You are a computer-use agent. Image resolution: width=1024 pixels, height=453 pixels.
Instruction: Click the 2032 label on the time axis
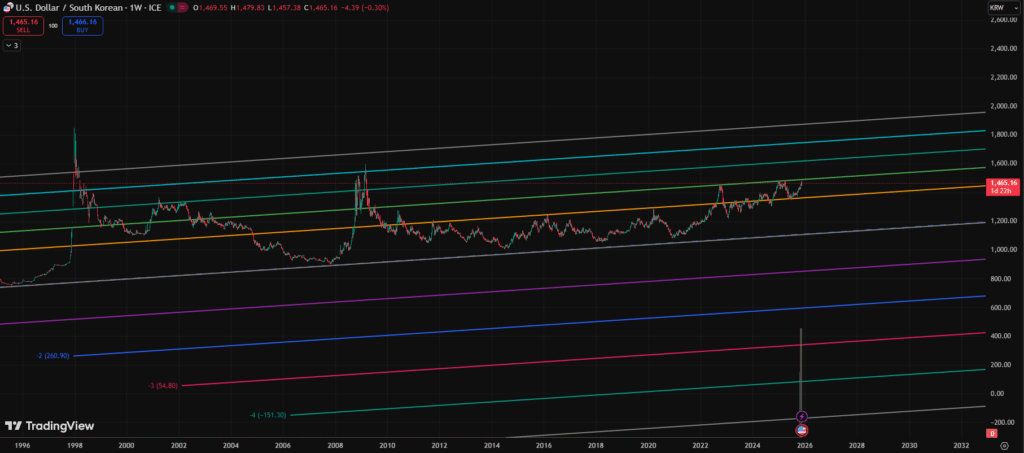[961, 445]
